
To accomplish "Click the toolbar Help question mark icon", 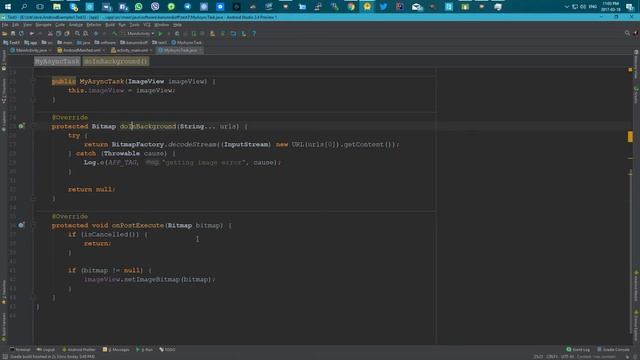I will click(254, 33).
